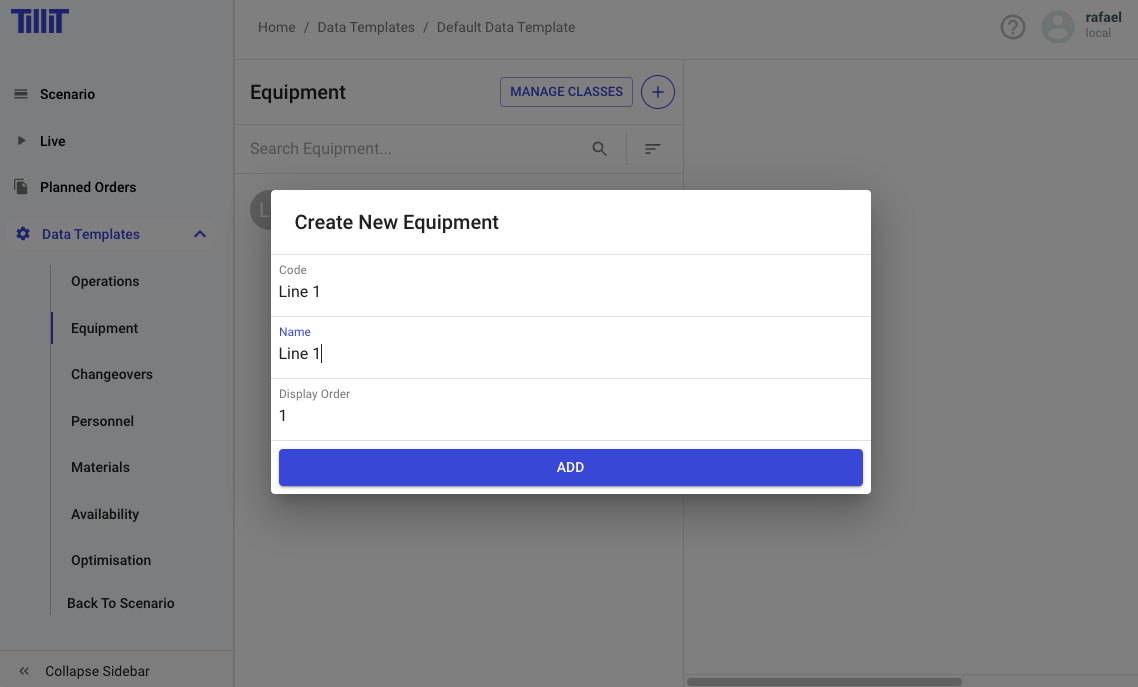
Task: Click the Data Templates gear icon
Action: coord(23,234)
